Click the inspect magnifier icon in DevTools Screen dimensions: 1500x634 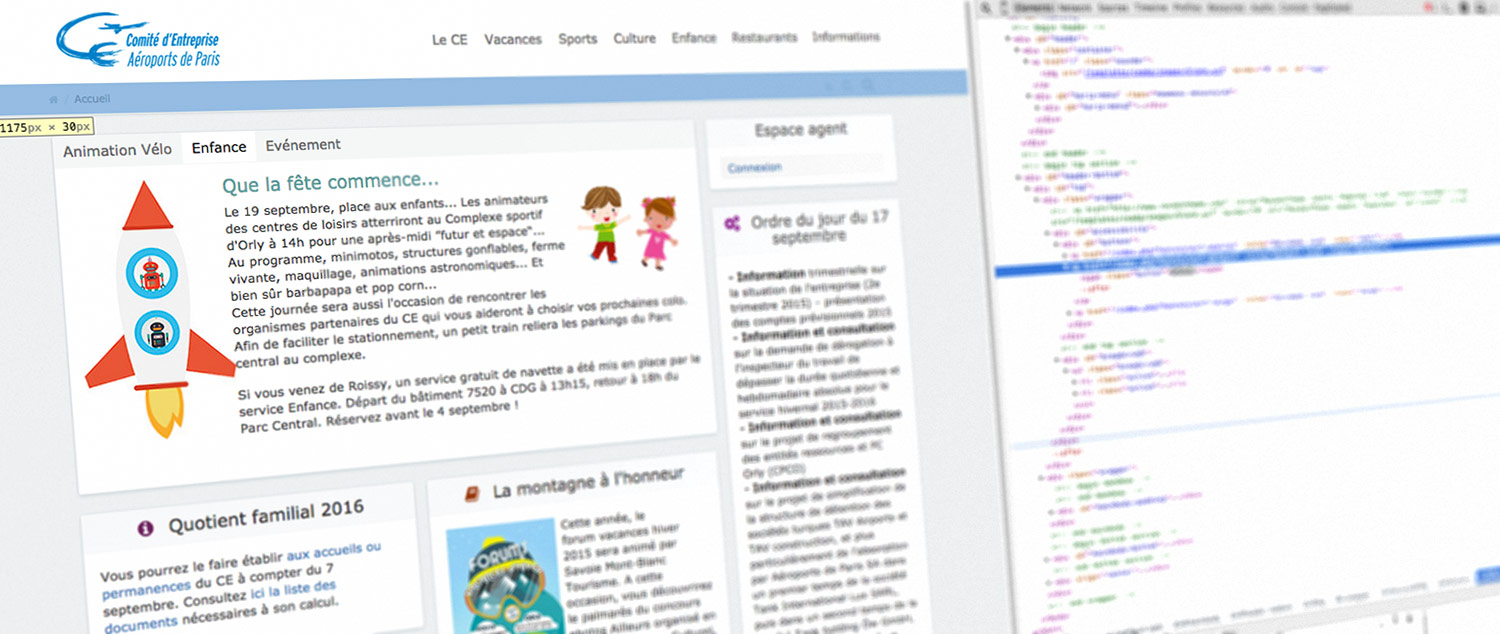(986, 7)
